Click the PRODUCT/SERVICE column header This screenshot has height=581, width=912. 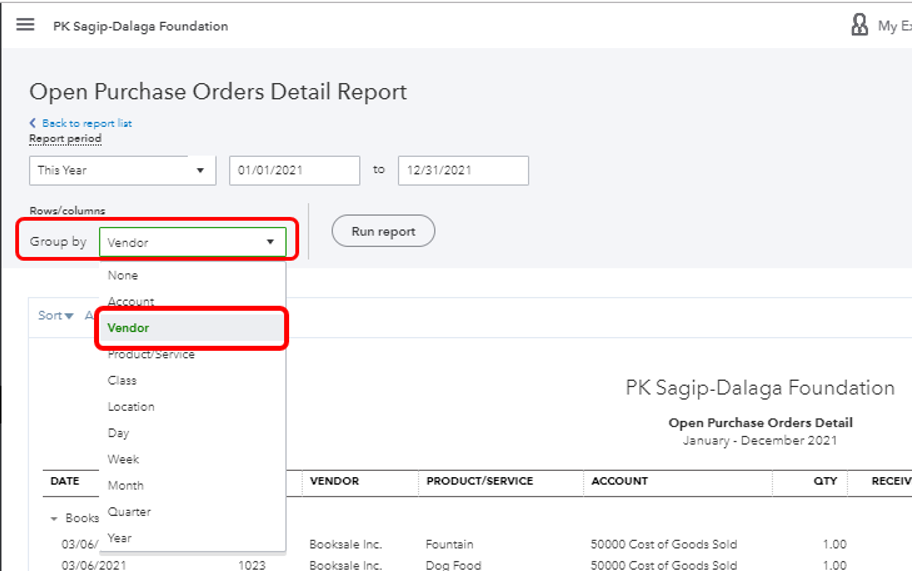coord(480,481)
